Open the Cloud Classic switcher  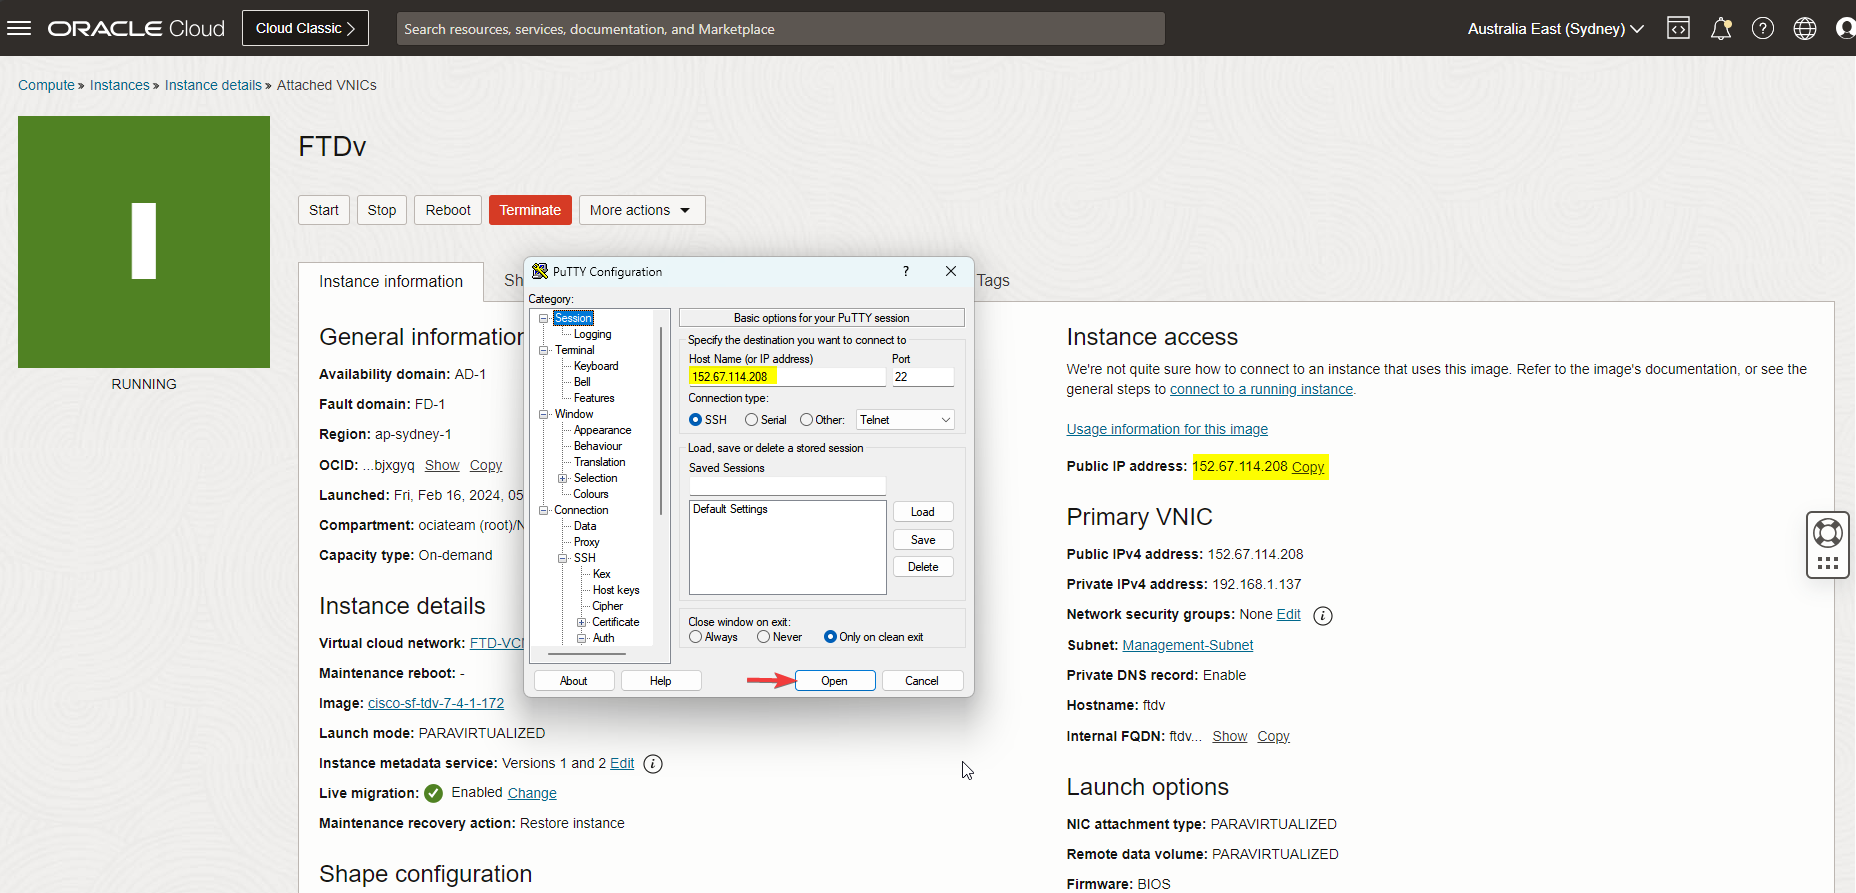point(305,28)
